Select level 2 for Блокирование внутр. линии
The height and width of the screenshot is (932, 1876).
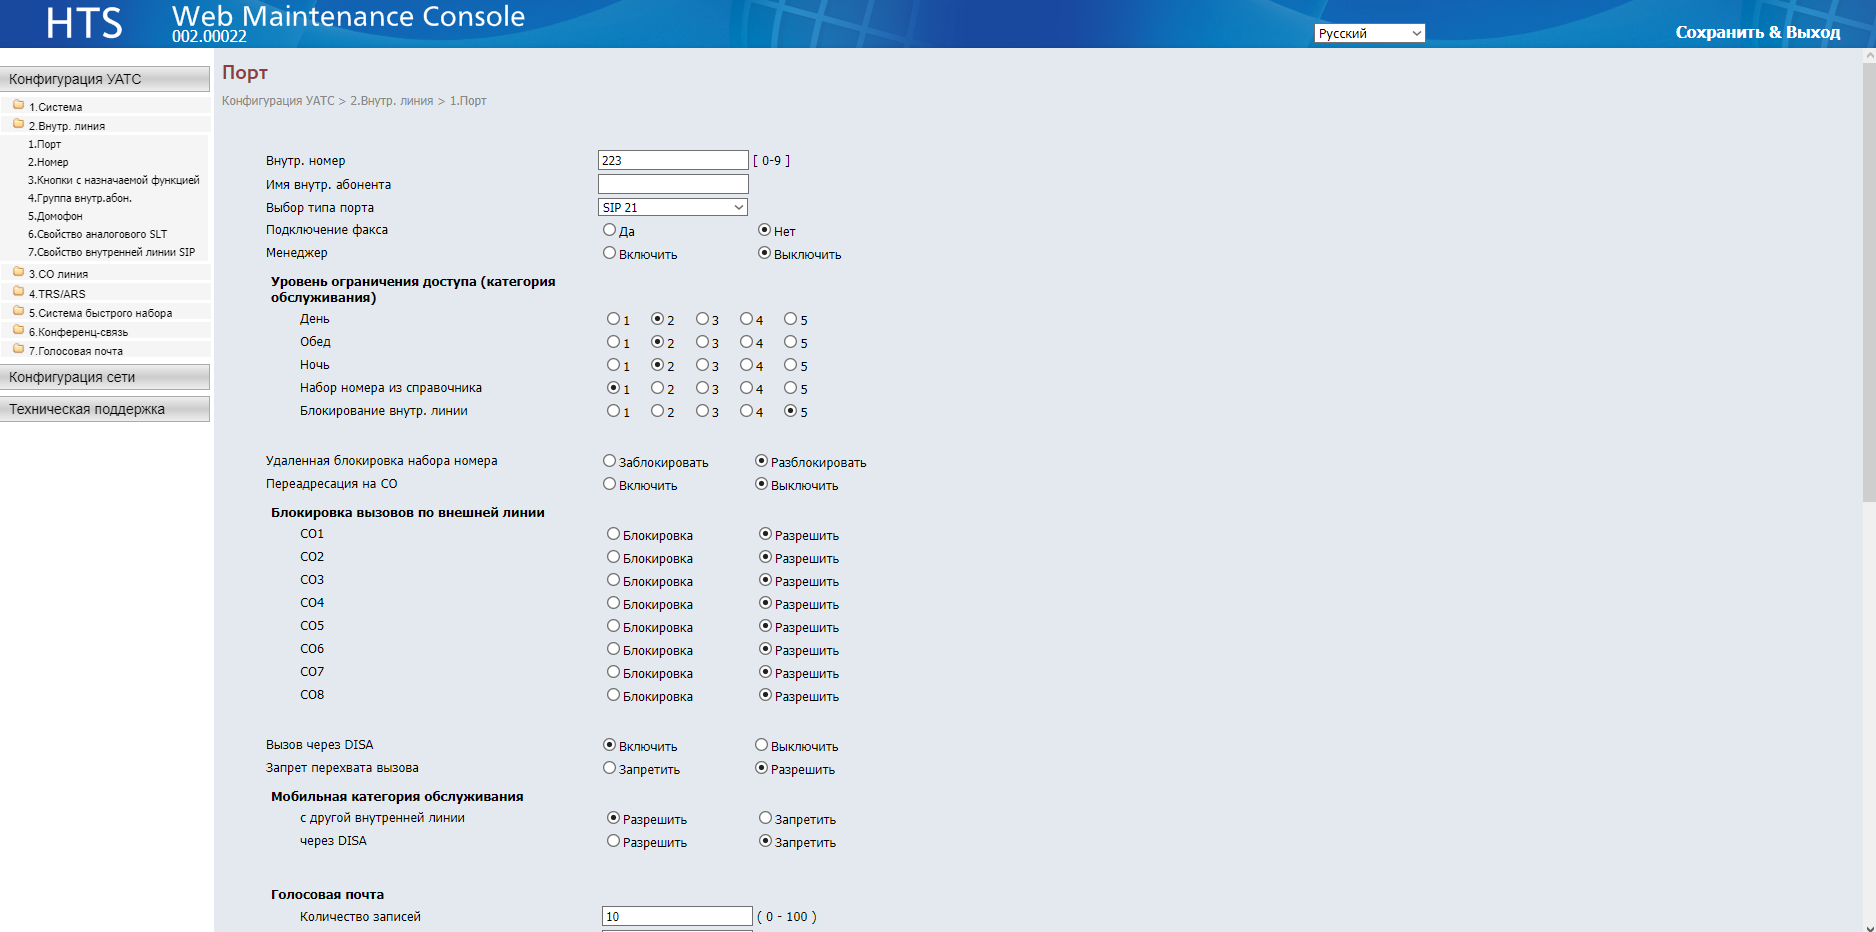click(657, 411)
